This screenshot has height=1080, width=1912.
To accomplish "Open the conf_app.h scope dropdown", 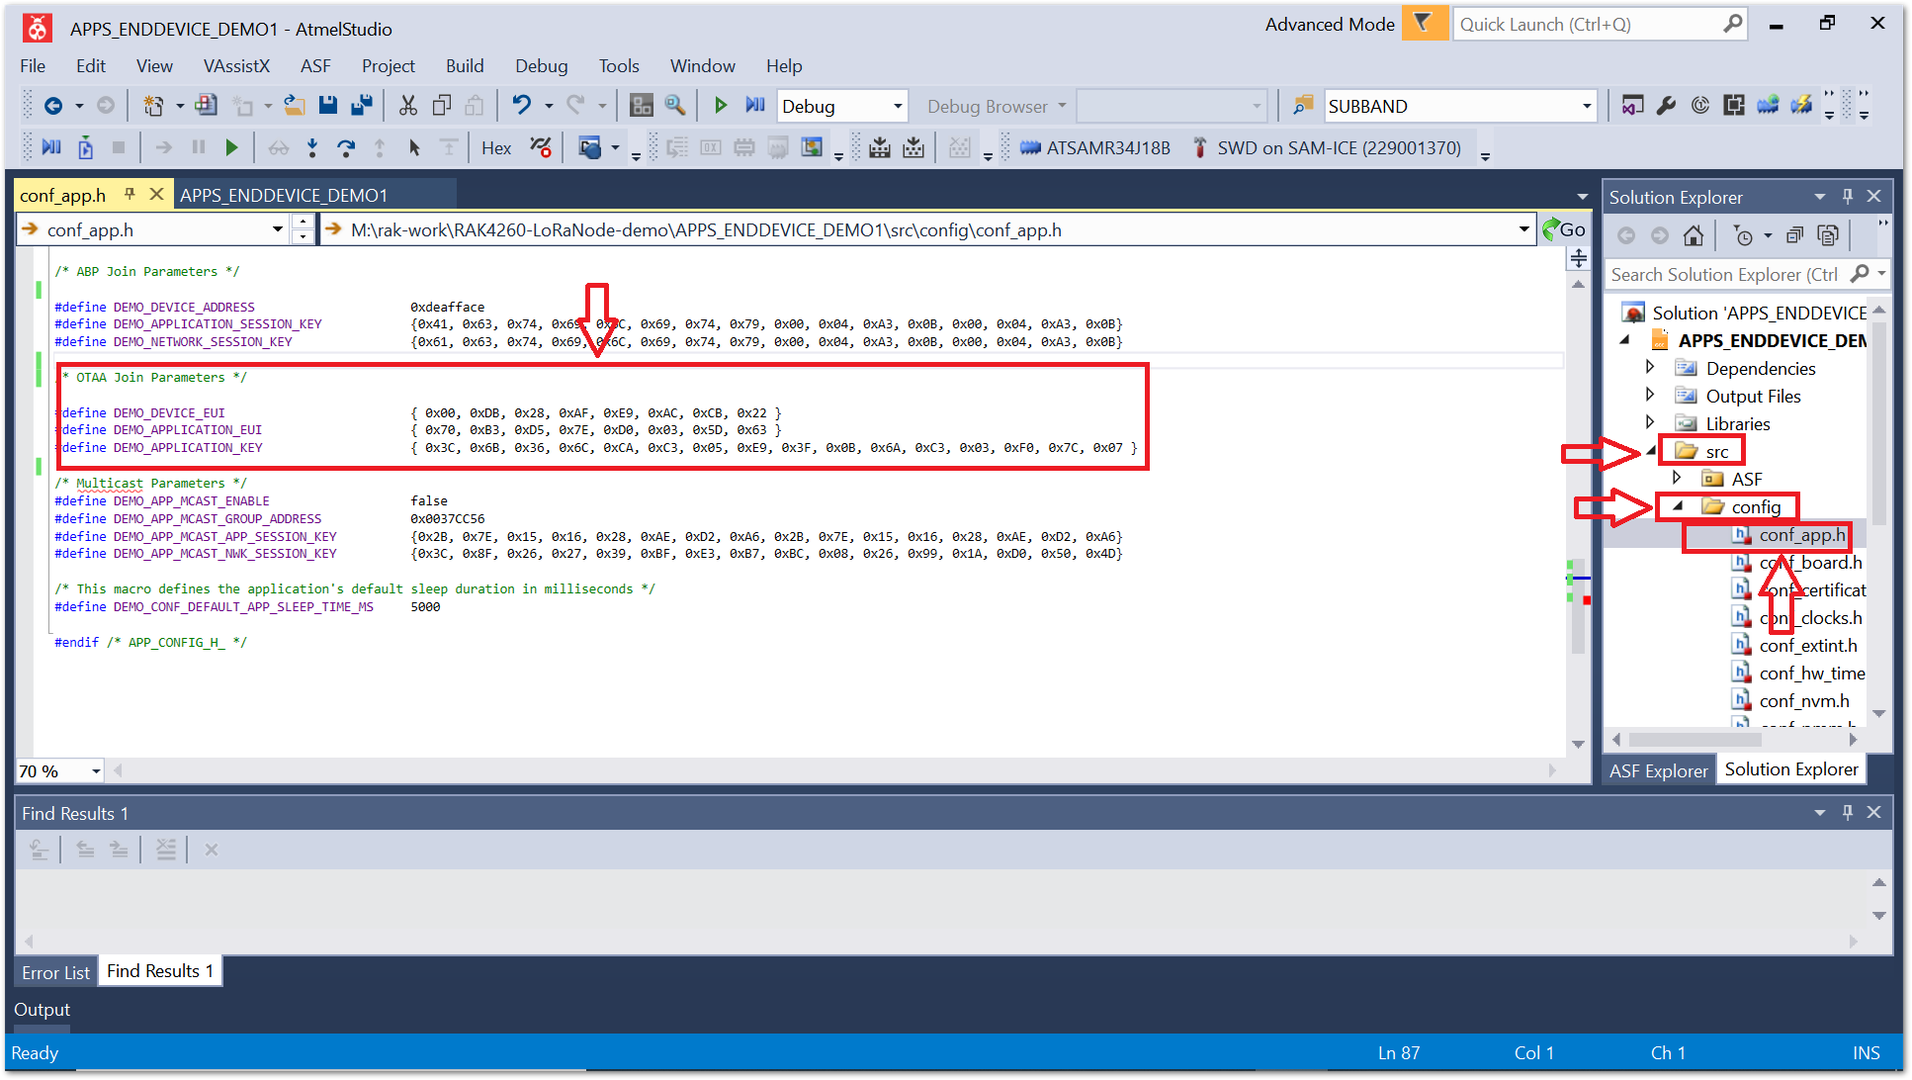I will point(277,230).
